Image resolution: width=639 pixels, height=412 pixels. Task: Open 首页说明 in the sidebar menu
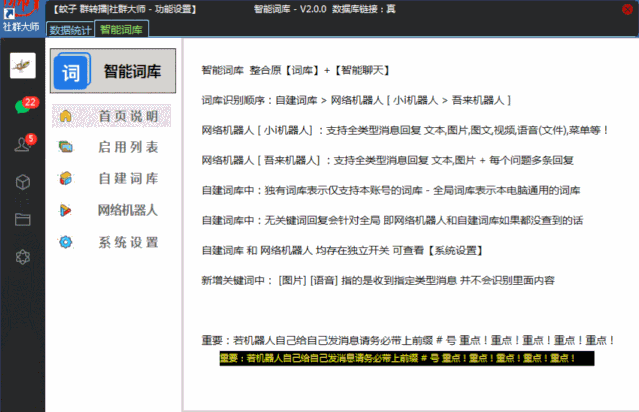coord(112,116)
